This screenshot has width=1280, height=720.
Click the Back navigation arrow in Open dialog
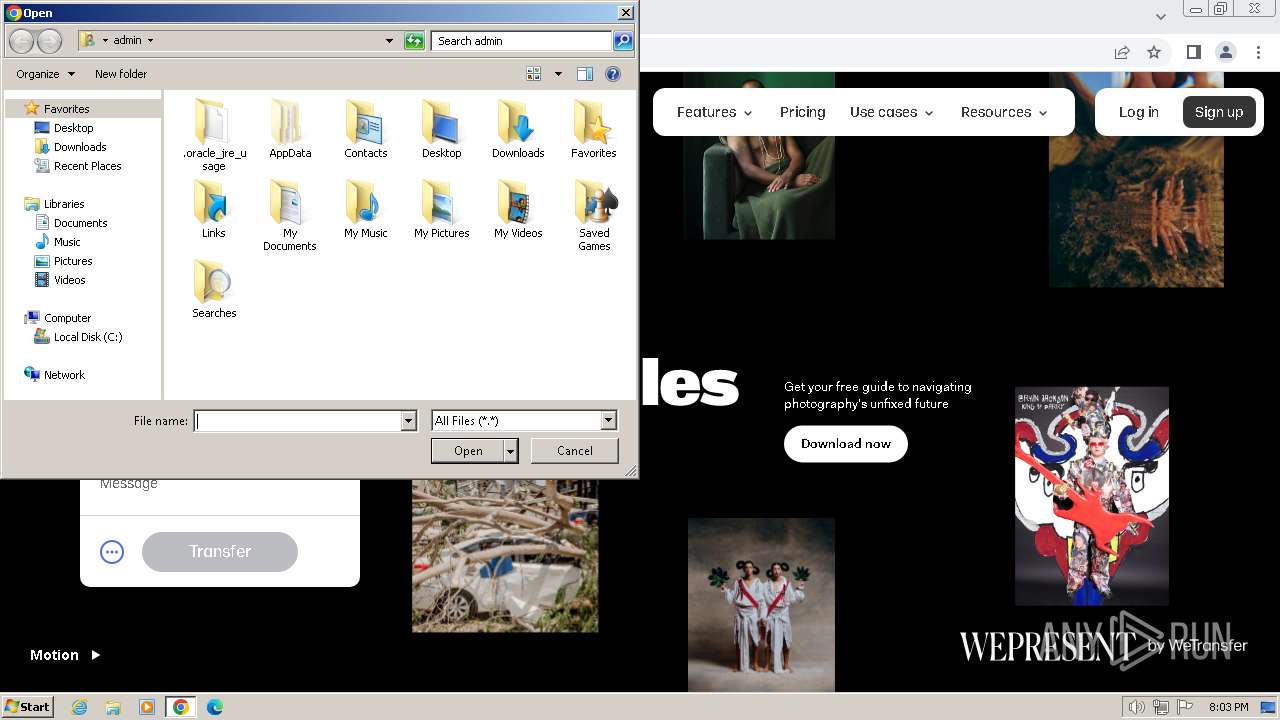coord(22,41)
